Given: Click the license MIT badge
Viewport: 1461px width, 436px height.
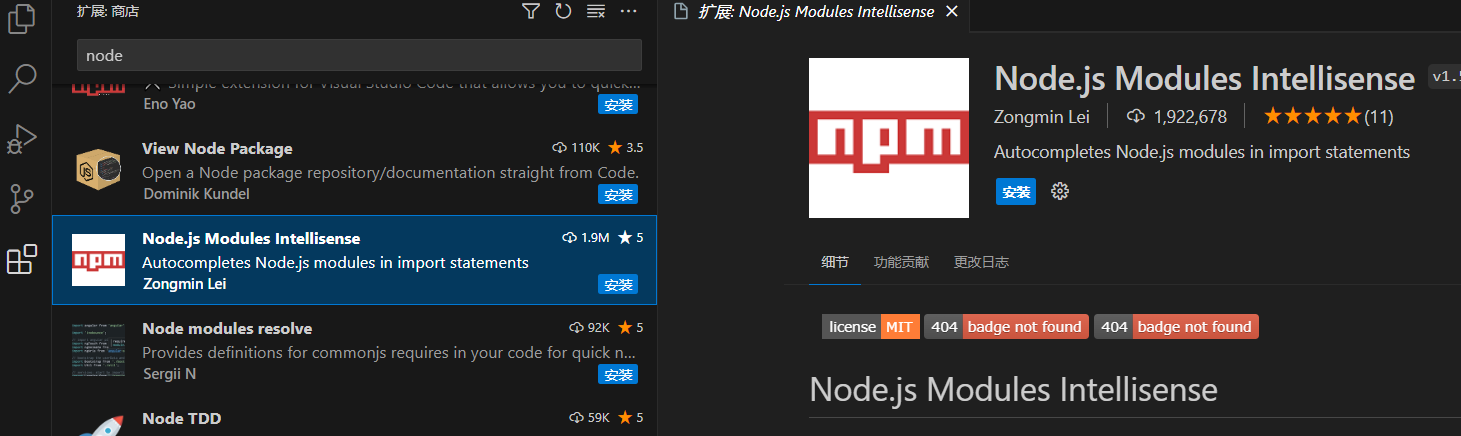Looking at the screenshot, I should pyautogui.click(x=870, y=326).
